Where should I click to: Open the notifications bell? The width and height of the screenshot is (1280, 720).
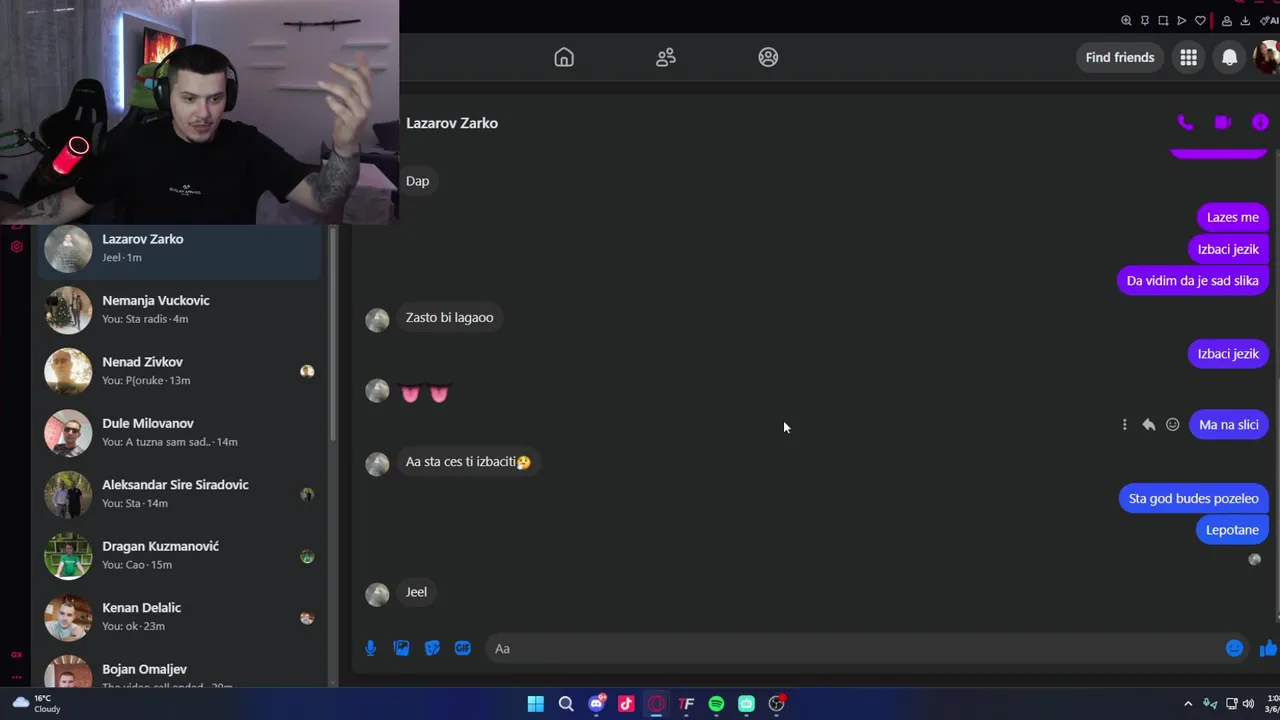[x=1229, y=57]
